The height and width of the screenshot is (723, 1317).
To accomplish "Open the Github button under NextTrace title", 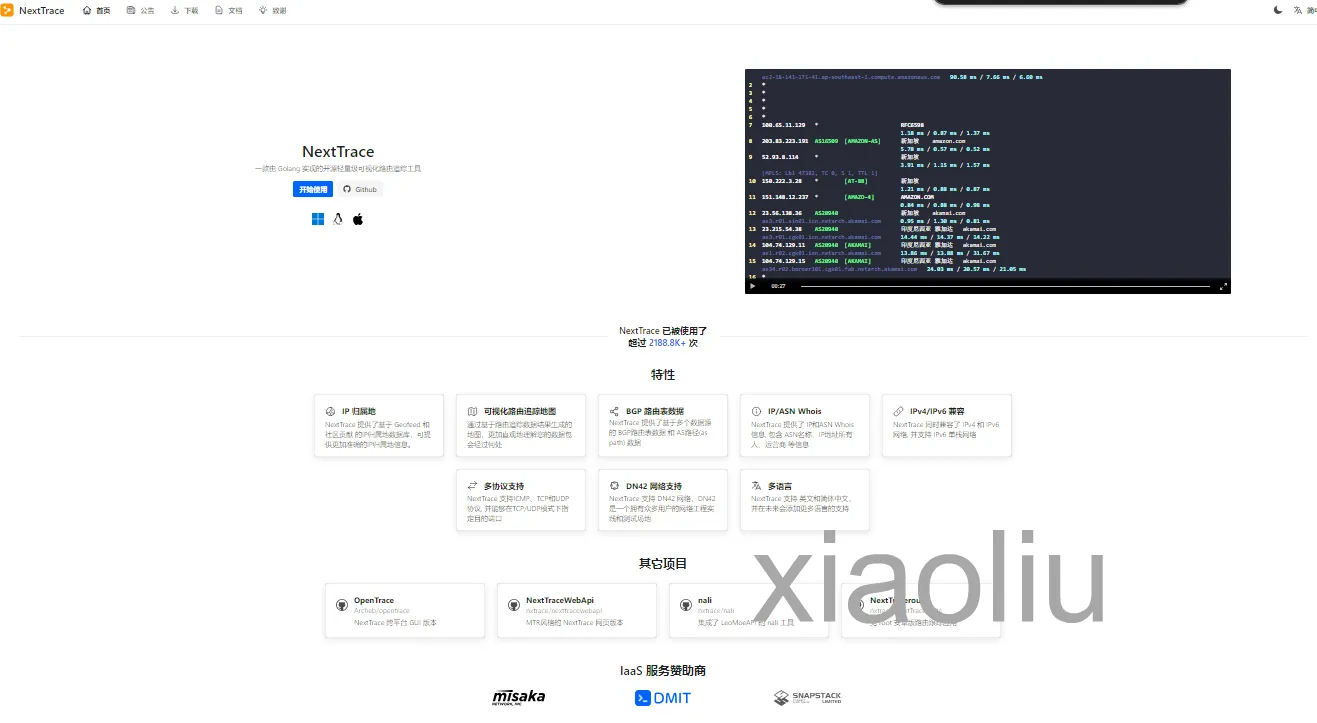I will 360,189.
